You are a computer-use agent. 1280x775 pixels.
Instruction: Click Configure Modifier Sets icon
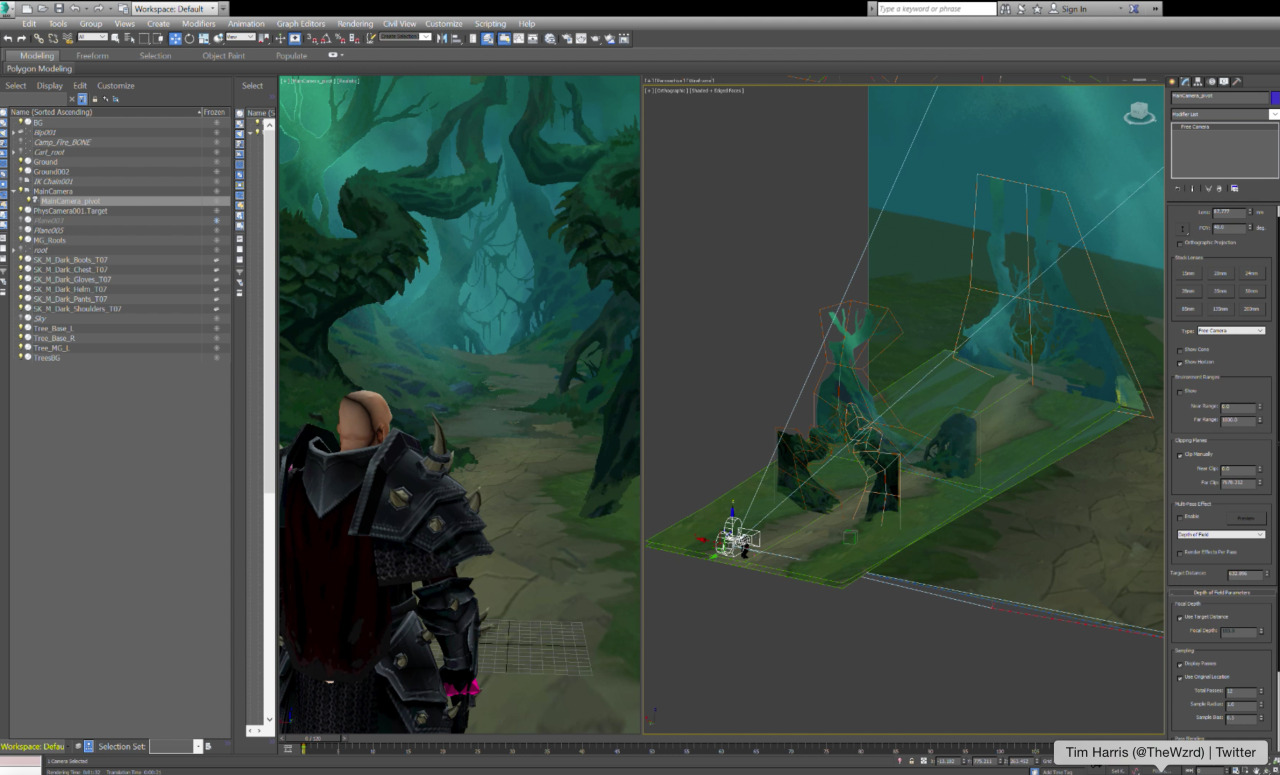1234,189
